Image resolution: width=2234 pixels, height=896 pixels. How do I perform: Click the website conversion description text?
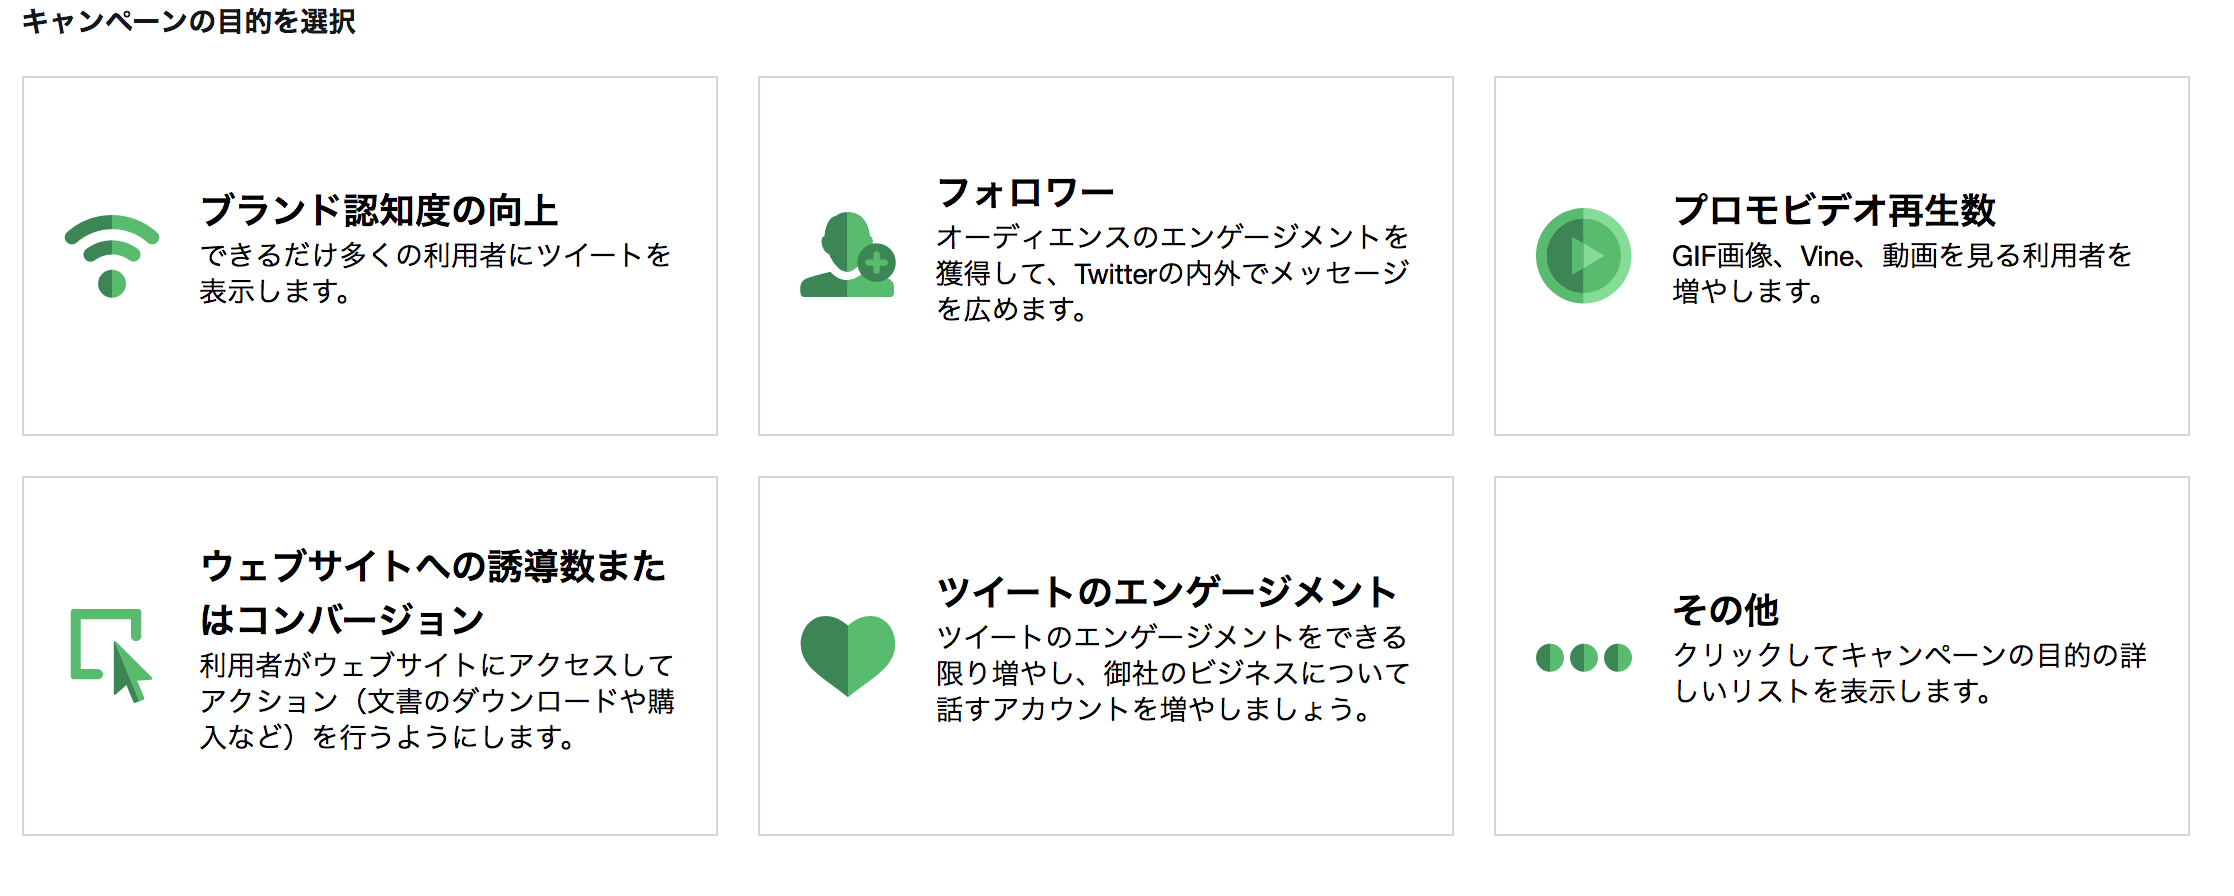(x=437, y=701)
